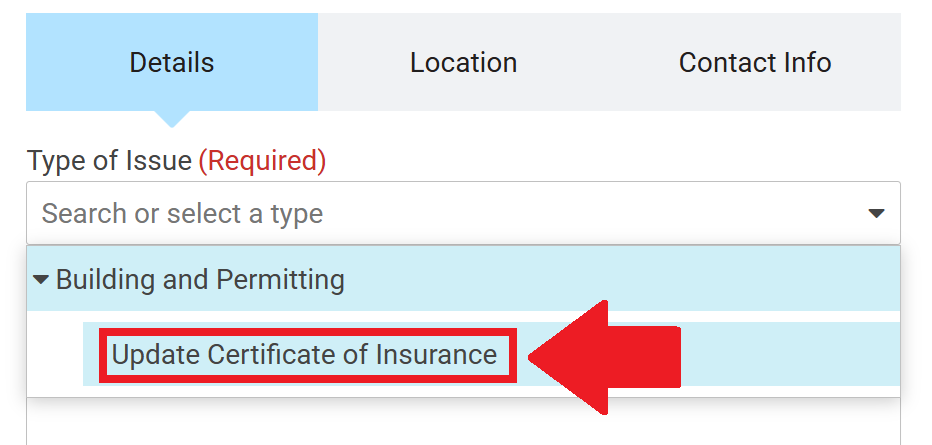
Task: Click the Details tab pointer notch
Action: point(172,119)
